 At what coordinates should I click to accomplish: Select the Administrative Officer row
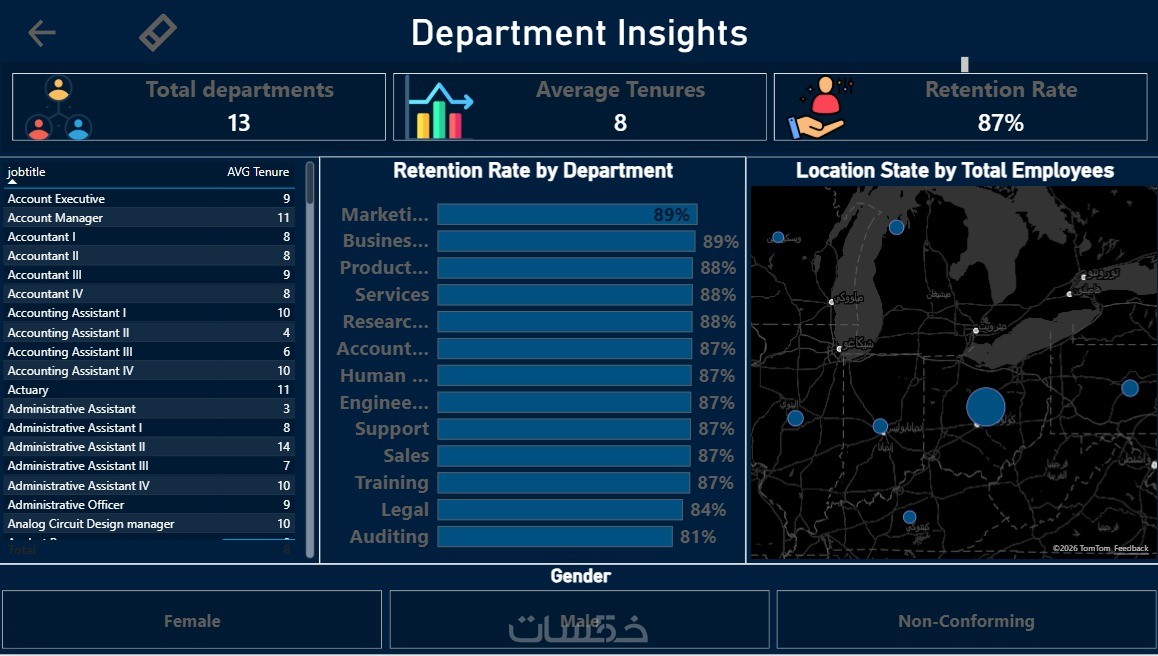click(x=149, y=505)
